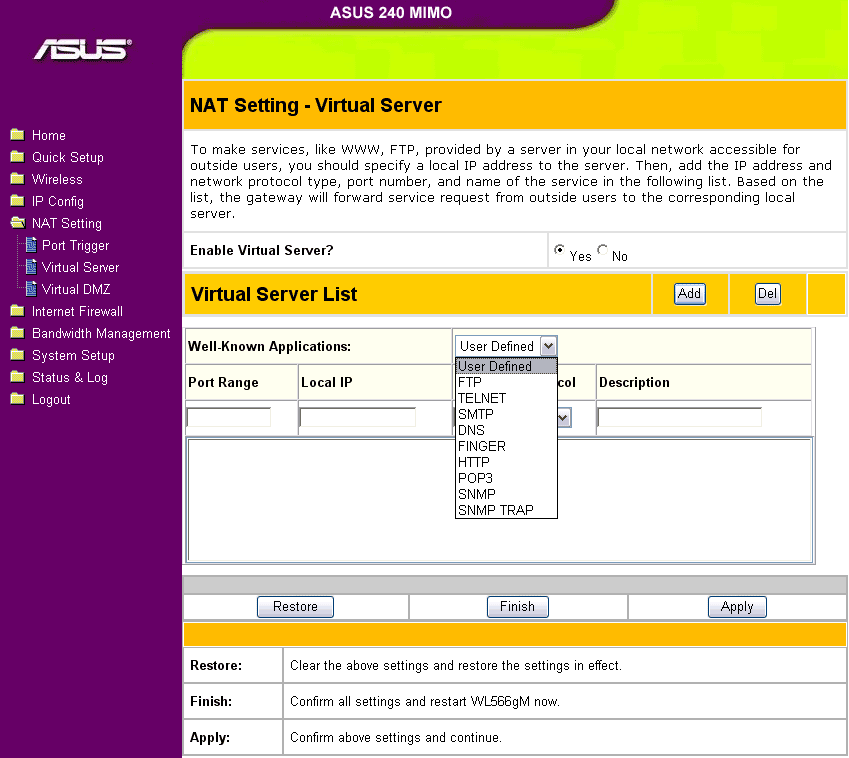This screenshot has width=849, height=758.
Task: Click the ASUS logo
Action: [82, 49]
